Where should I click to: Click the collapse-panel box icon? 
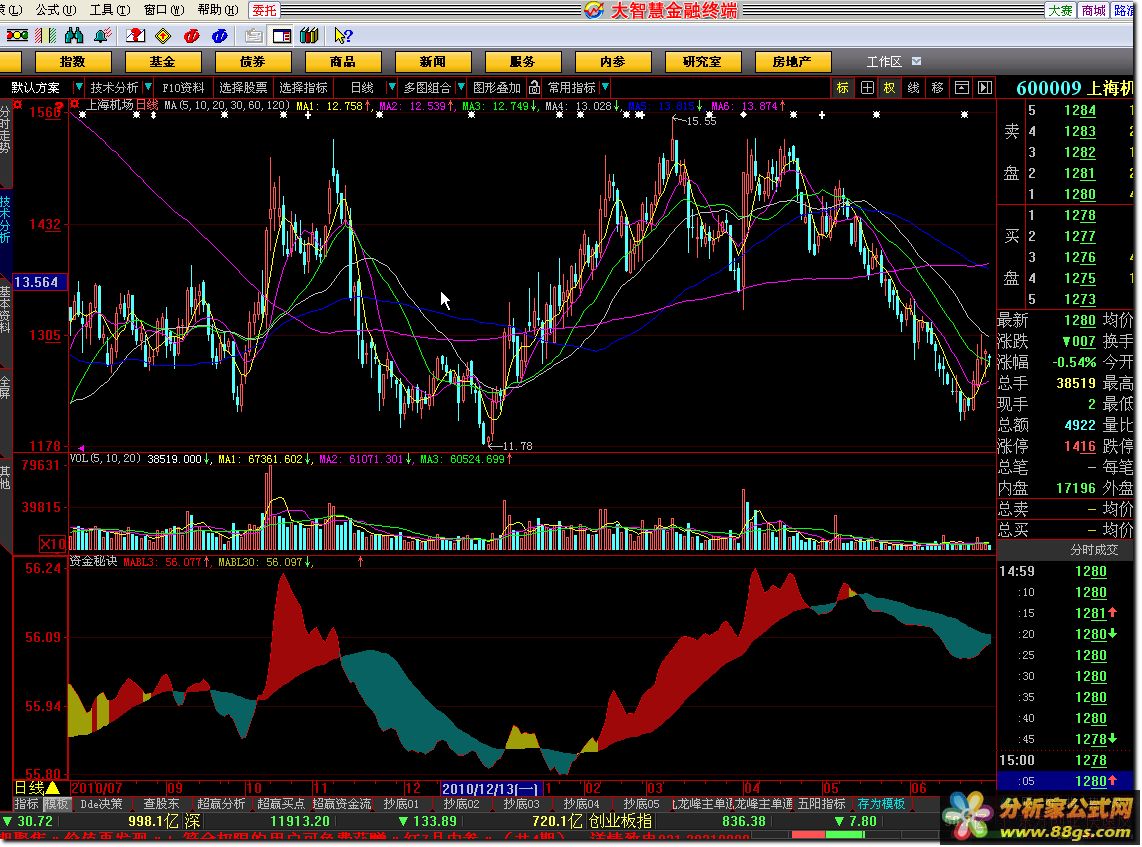coord(961,88)
